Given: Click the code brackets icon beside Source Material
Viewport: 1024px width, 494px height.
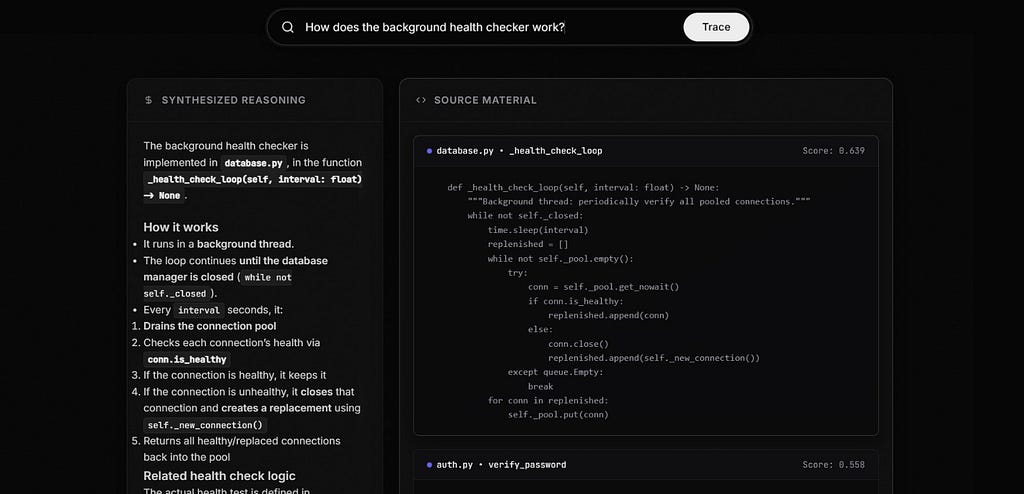Looking at the screenshot, I should click(x=421, y=100).
